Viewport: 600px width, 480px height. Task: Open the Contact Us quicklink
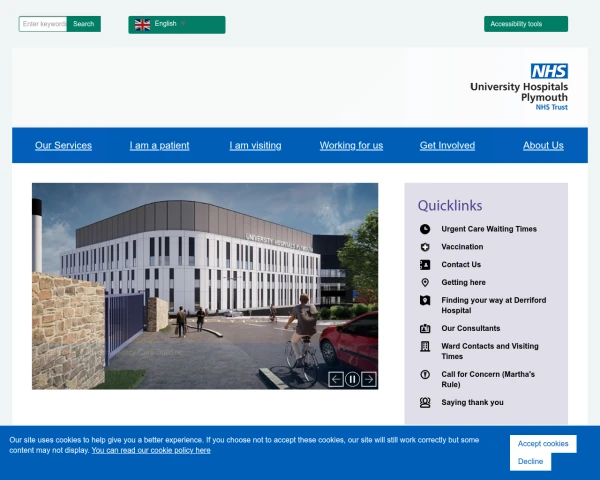(461, 264)
